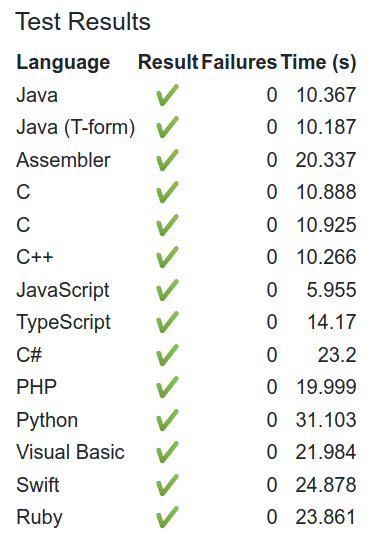Click the failures count 0 for Ruby

coord(272,517)
